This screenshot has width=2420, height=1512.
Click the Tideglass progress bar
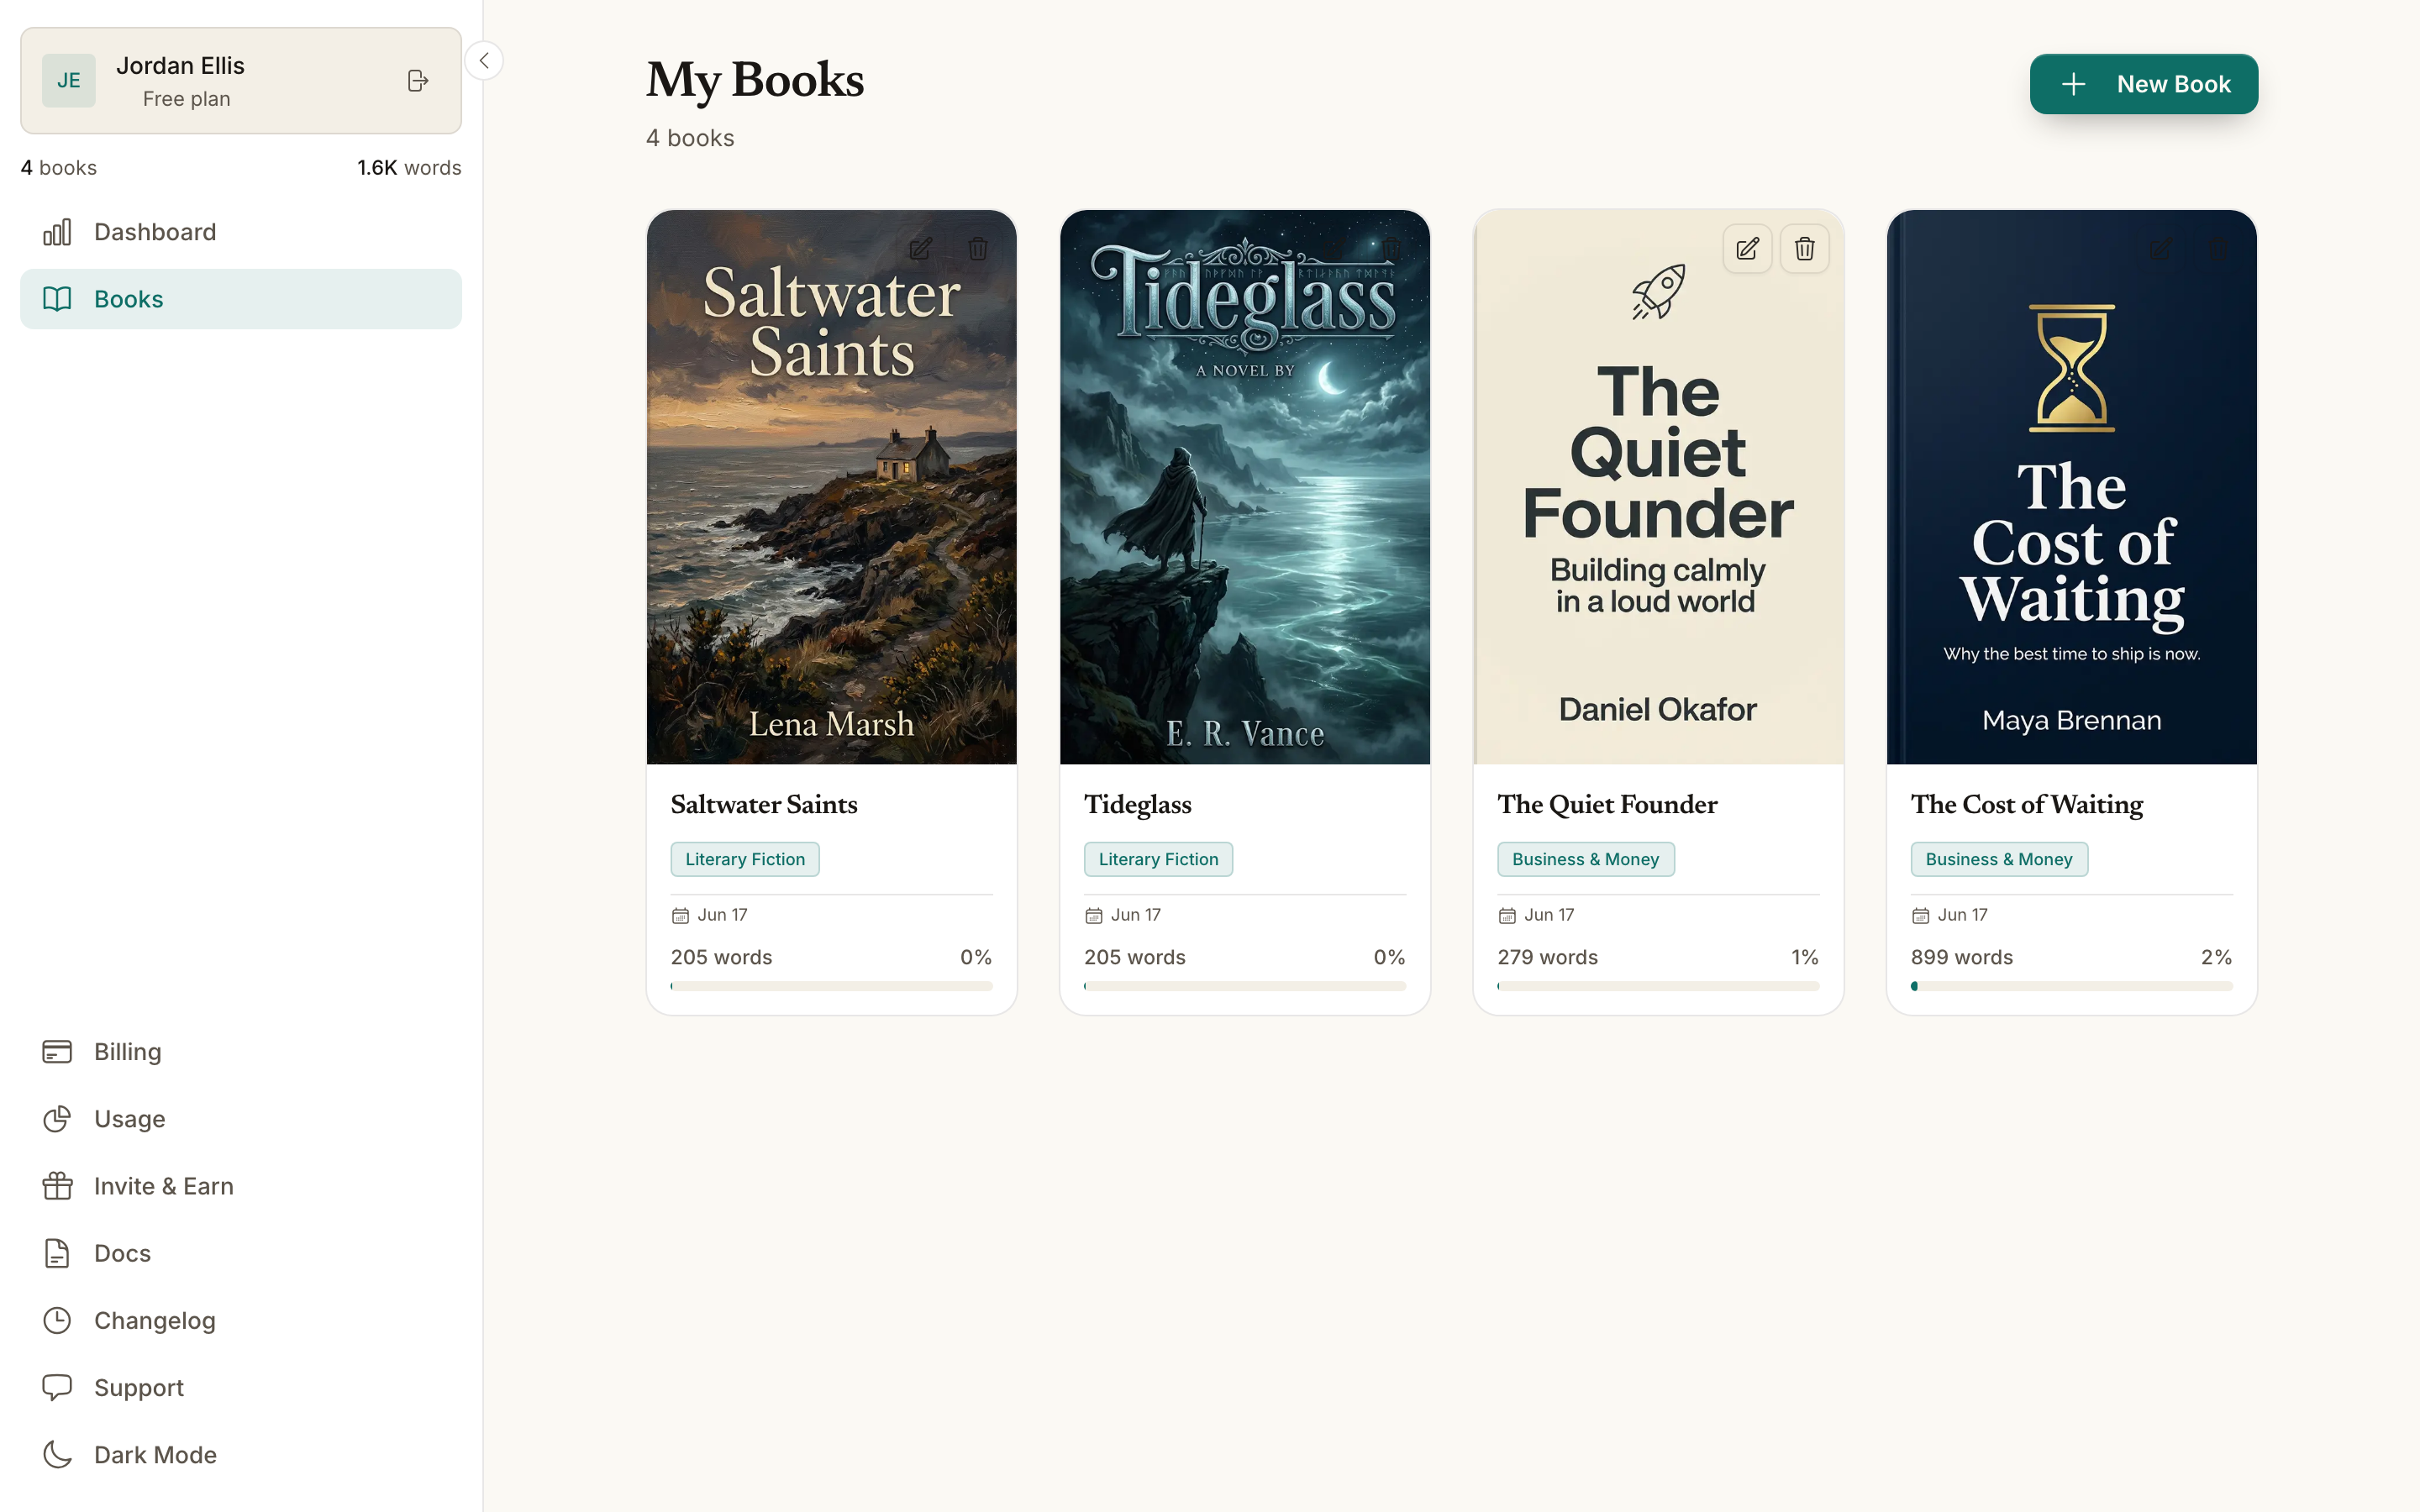[1244, 986]
